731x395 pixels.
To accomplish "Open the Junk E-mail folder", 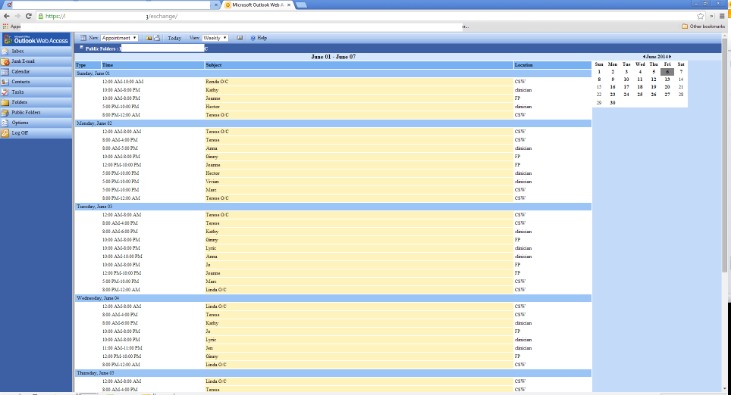I will point(35,62).
